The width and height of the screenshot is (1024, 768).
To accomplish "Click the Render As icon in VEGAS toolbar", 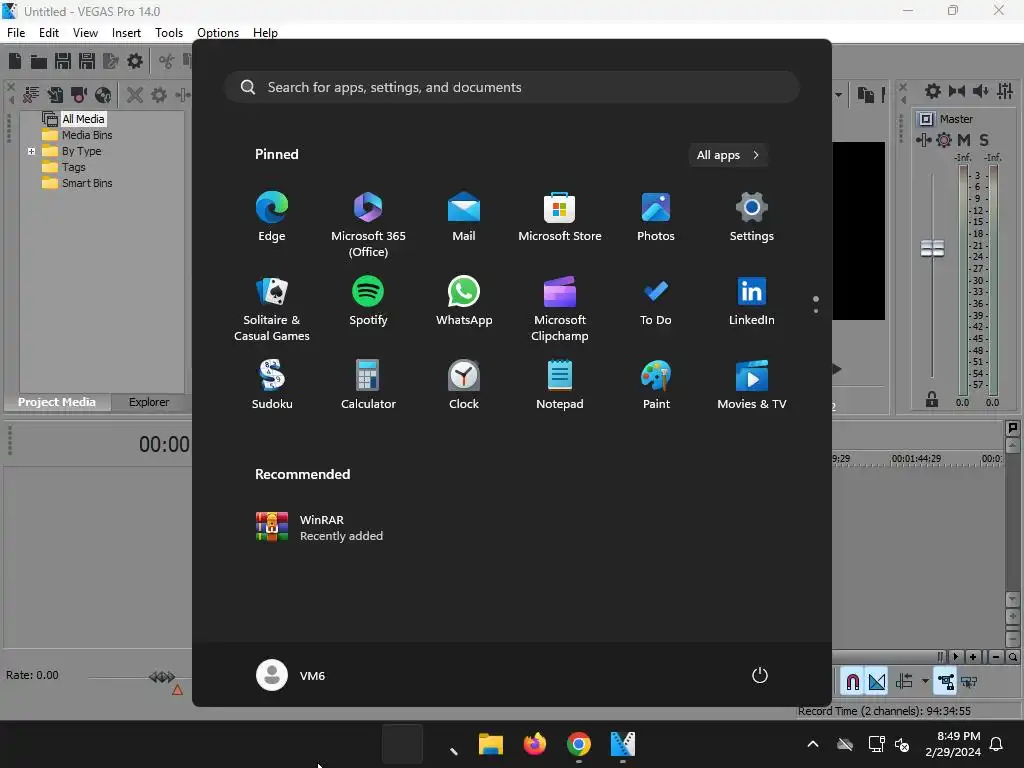I will pyautogui.click(x=111, y=61).
